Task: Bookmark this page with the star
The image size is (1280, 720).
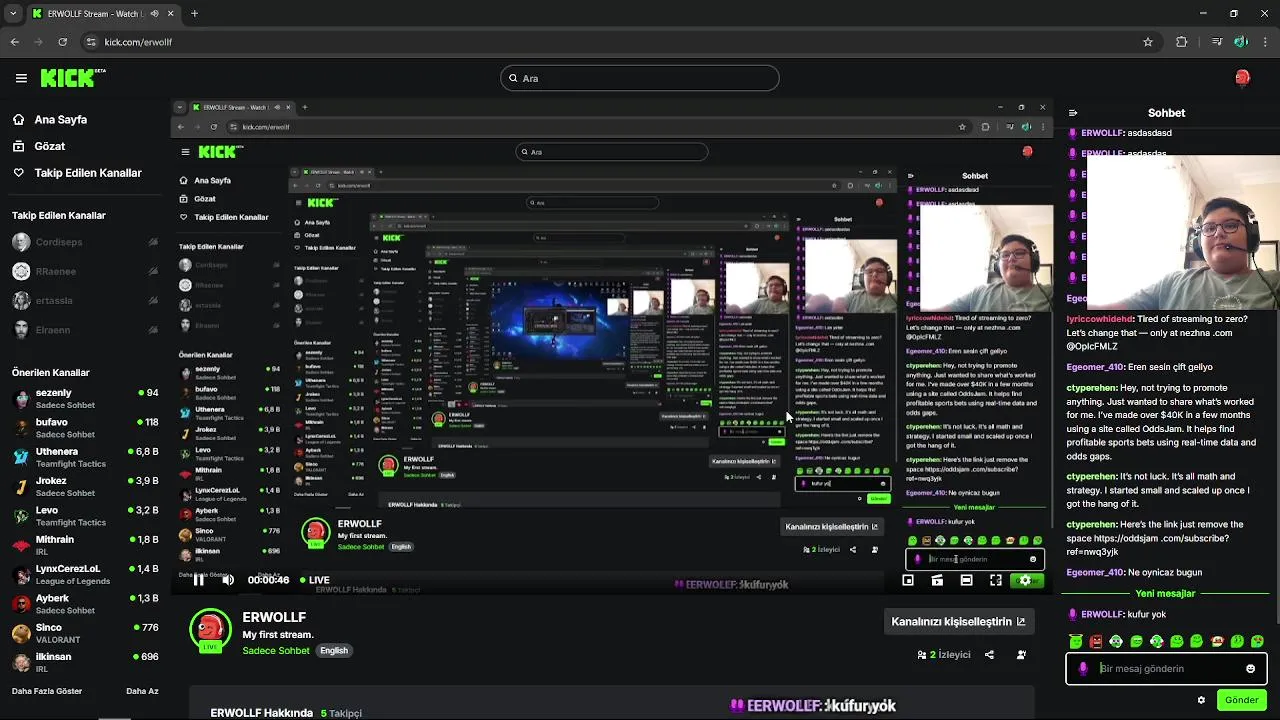Action: [x=1148, y=42]
